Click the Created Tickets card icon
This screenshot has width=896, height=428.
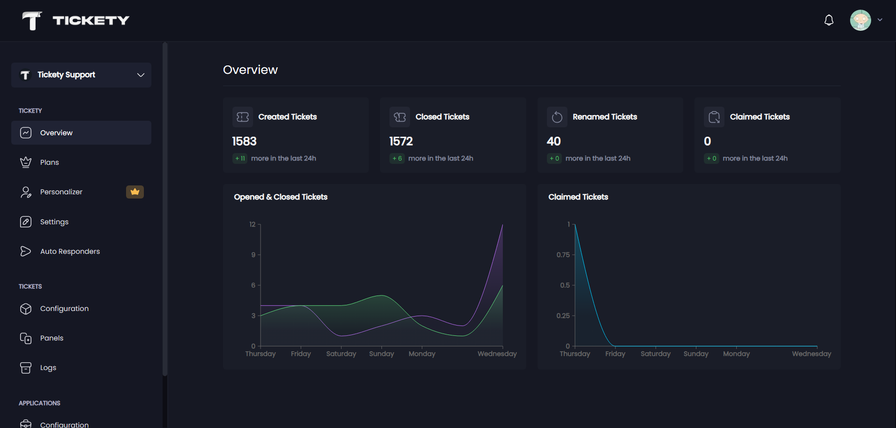(x=241, y=117)
